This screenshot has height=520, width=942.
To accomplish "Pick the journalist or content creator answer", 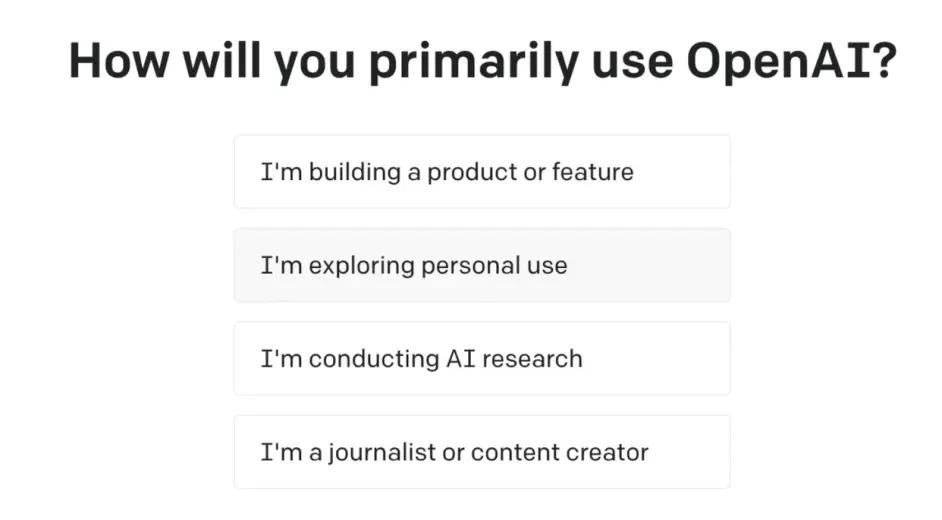I will pos(481,452).
